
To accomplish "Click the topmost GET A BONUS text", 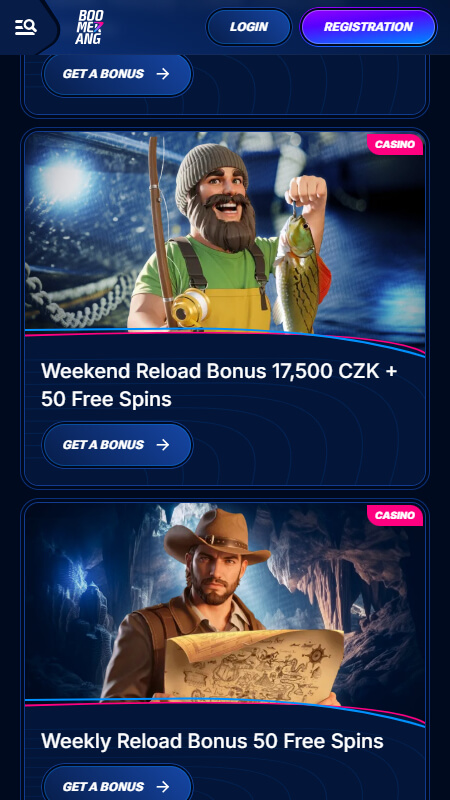I will (x=103, y=74).
